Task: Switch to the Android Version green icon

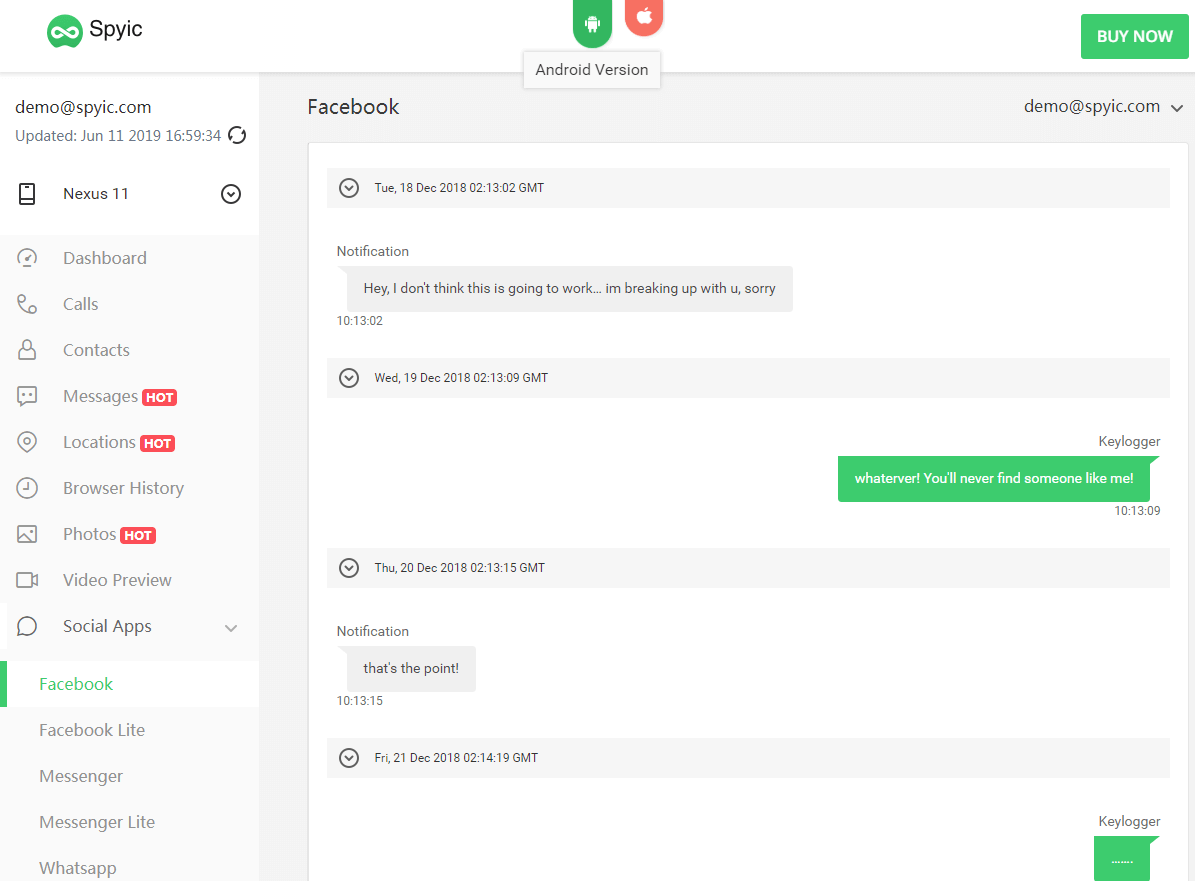Action: click(x=592, y=22)
